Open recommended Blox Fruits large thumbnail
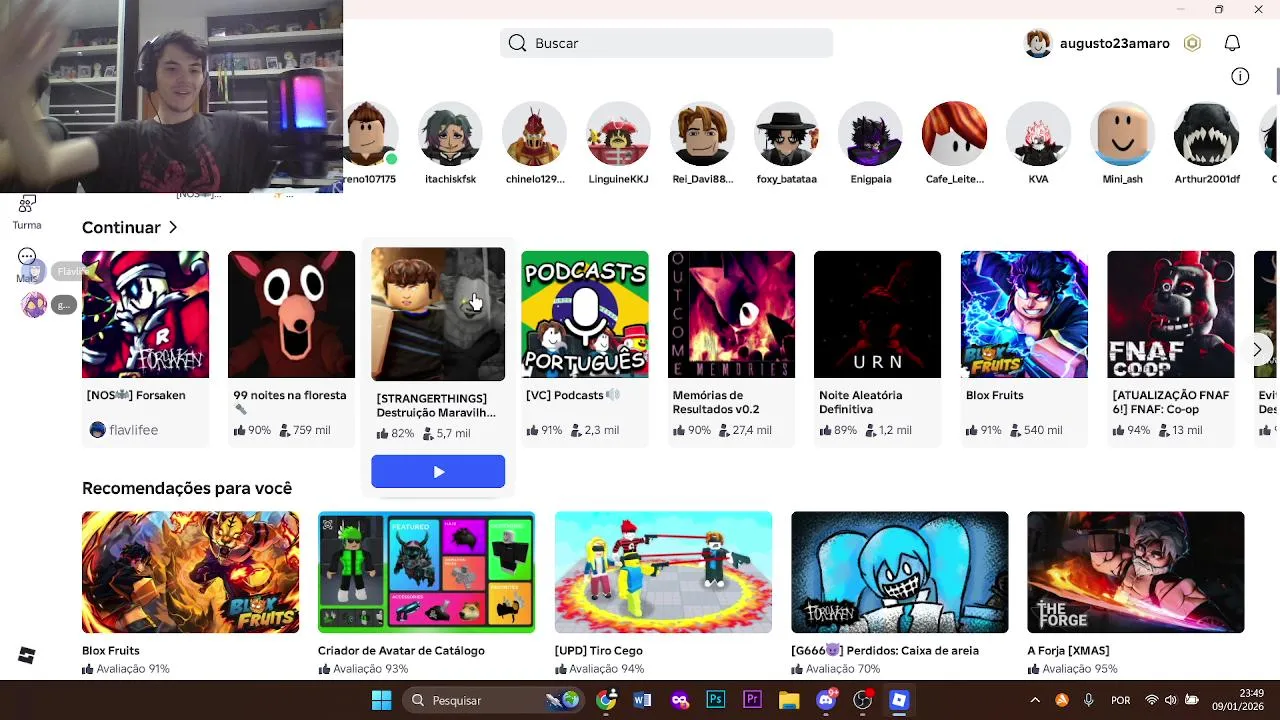 tap(190, 572)
